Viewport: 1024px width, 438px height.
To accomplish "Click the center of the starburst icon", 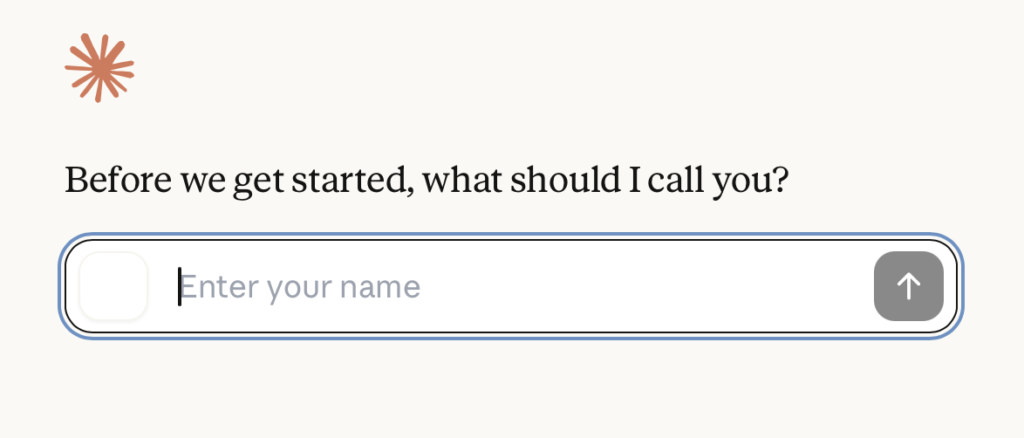I will 99,68.
